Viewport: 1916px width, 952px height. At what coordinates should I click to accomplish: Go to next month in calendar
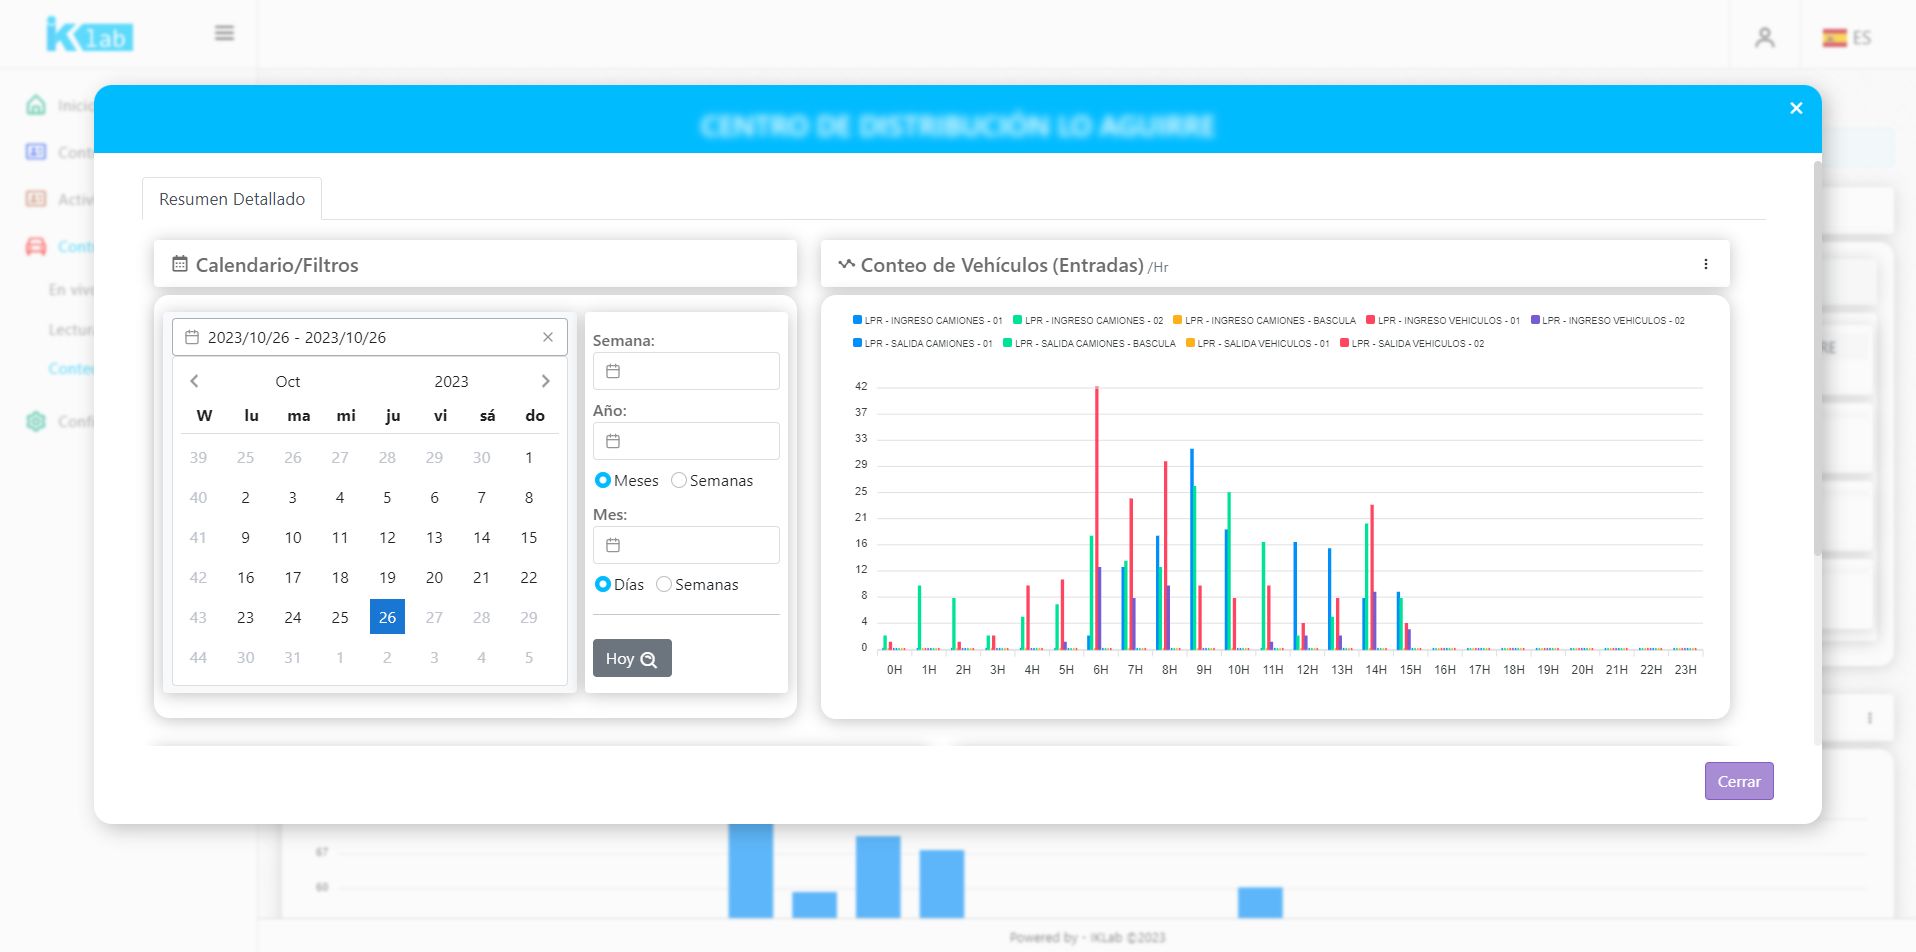click(545, 381)
